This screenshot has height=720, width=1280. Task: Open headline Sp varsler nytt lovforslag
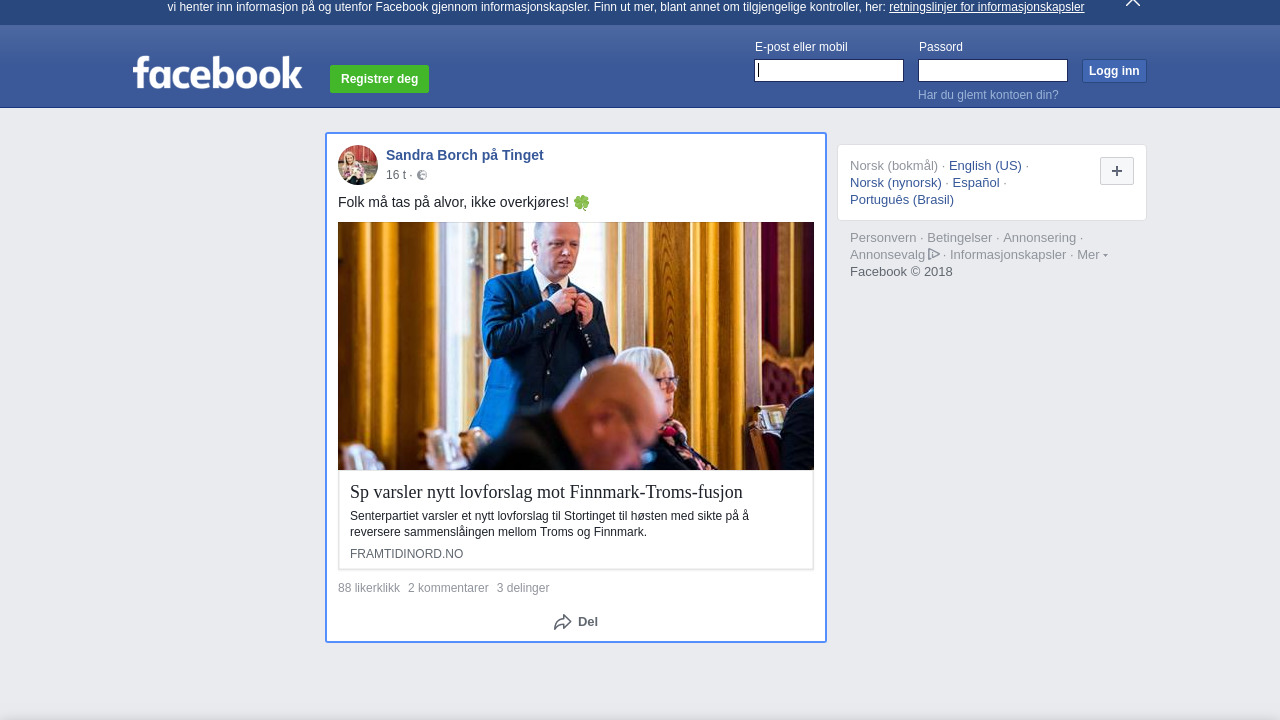click(546, 492)
